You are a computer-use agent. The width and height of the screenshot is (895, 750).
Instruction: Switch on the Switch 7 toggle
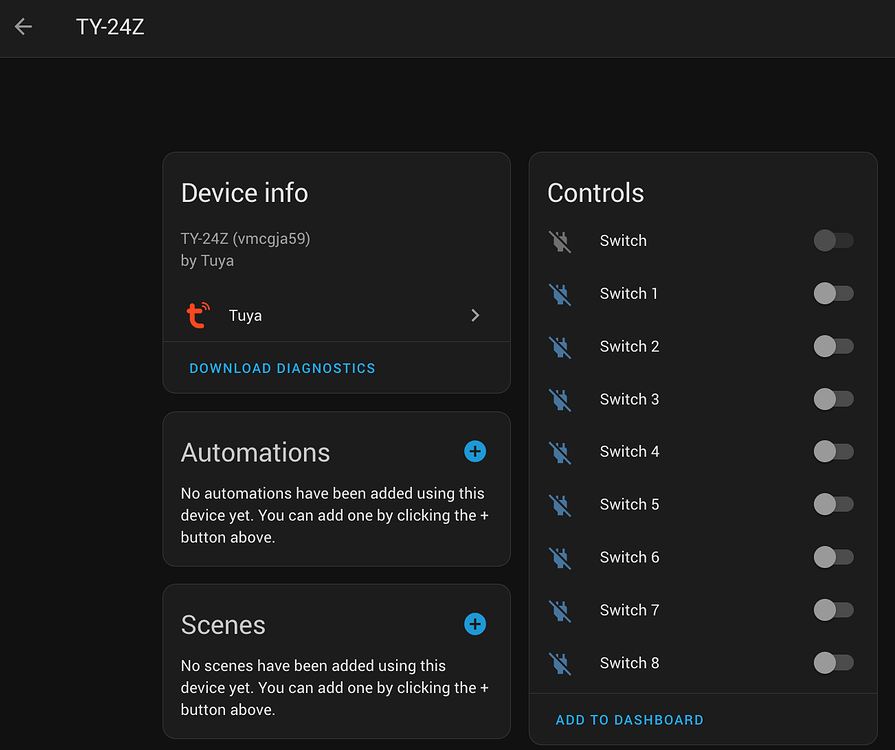(x=833, y=610)
